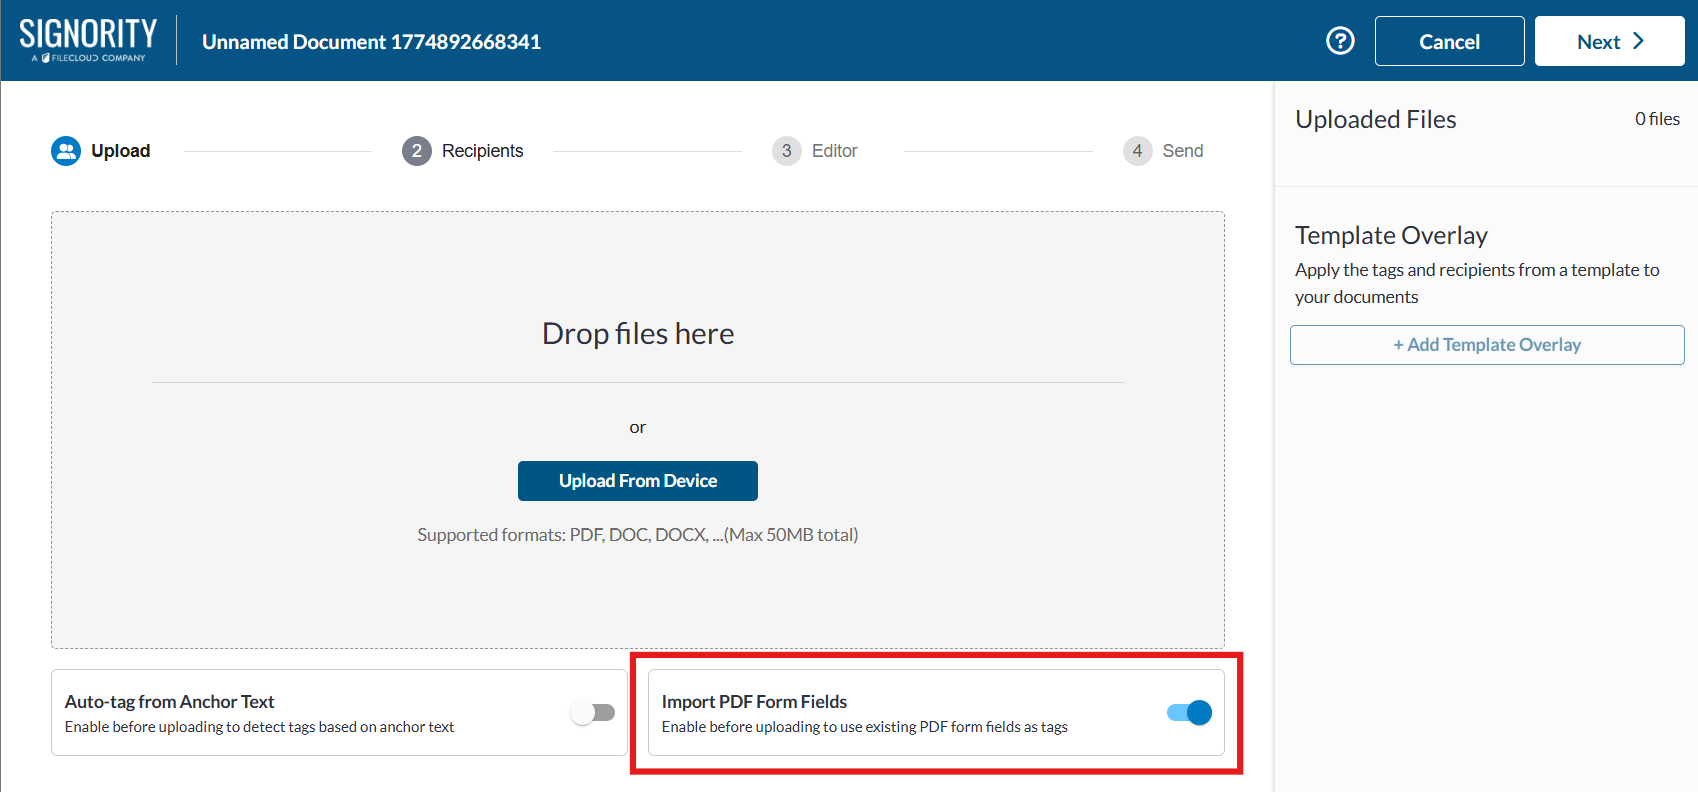Go to the Recipients step
This screenshot has height=792, width=1698.
[482, 151]
